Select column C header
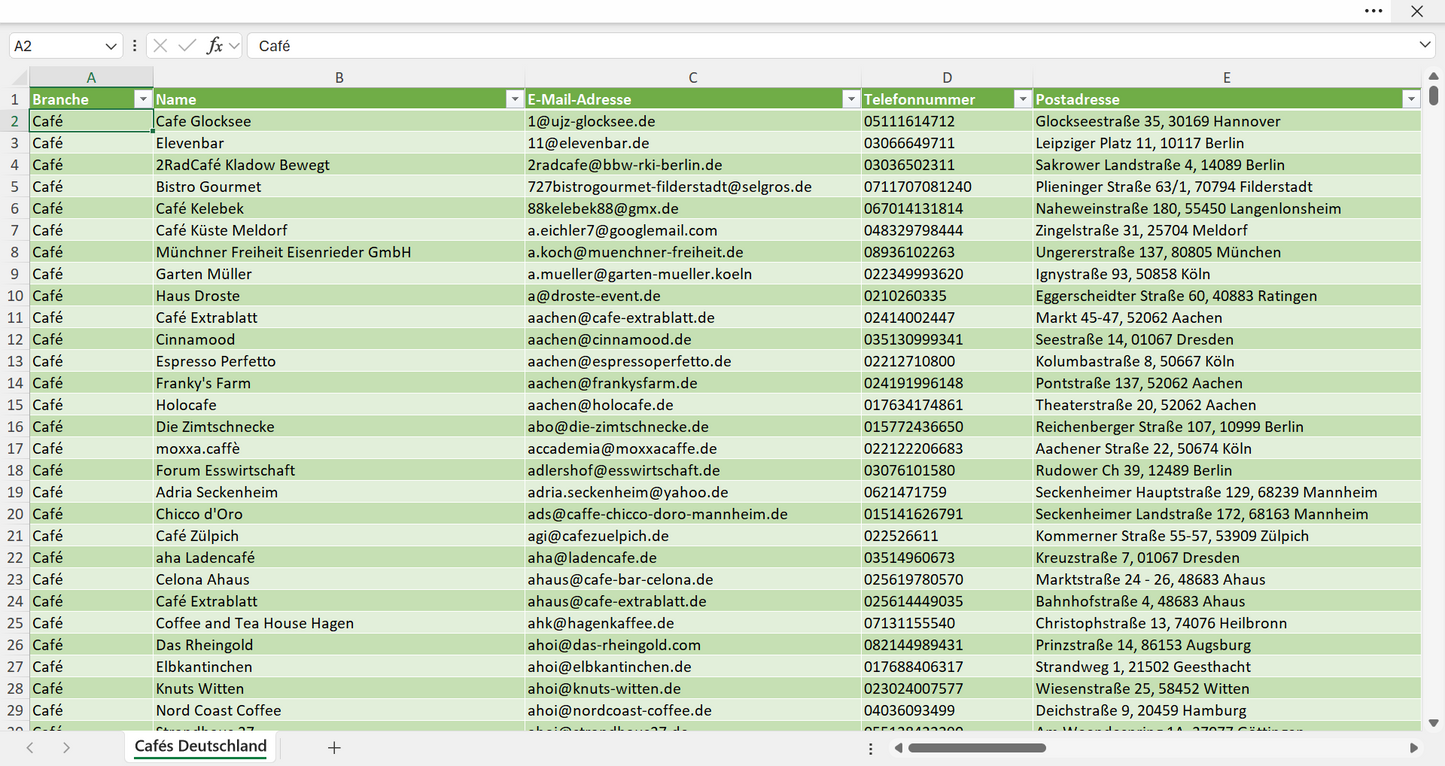The image size is (1445, 766). (693, 77)
